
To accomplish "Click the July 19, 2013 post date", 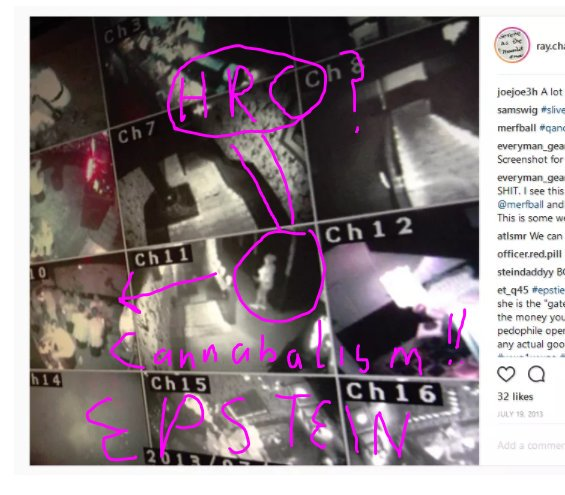I will tap(520, 414).
